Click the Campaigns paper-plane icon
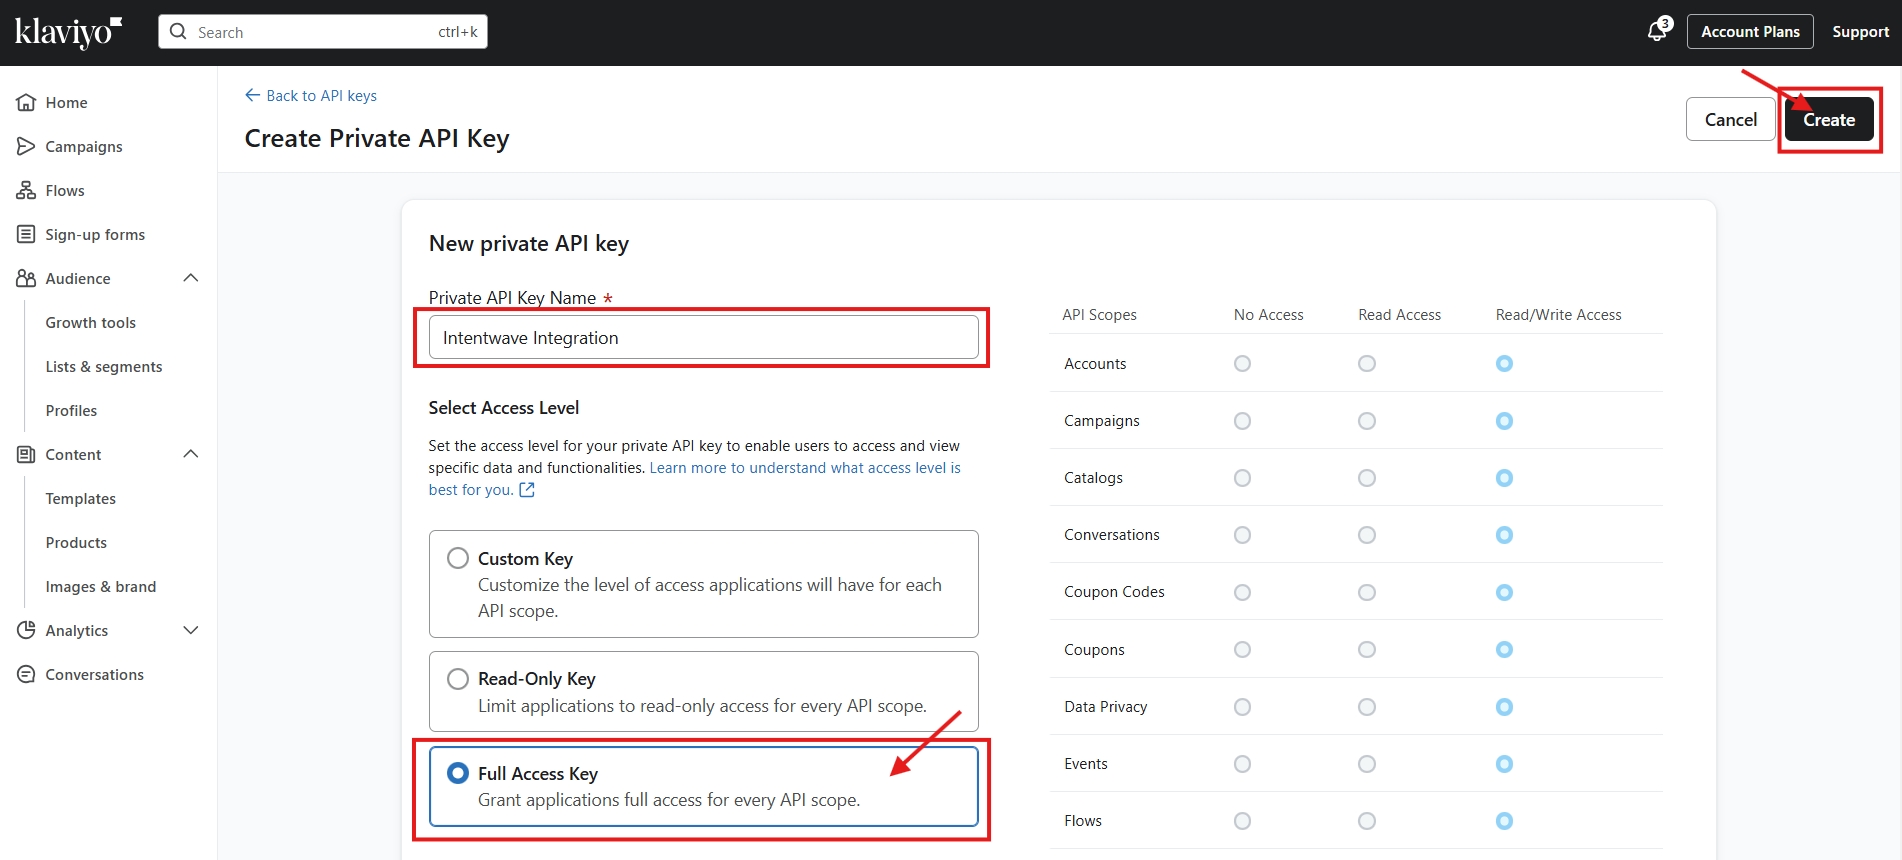This screenshot has width=1902, height=860. [x=26, y=146]
